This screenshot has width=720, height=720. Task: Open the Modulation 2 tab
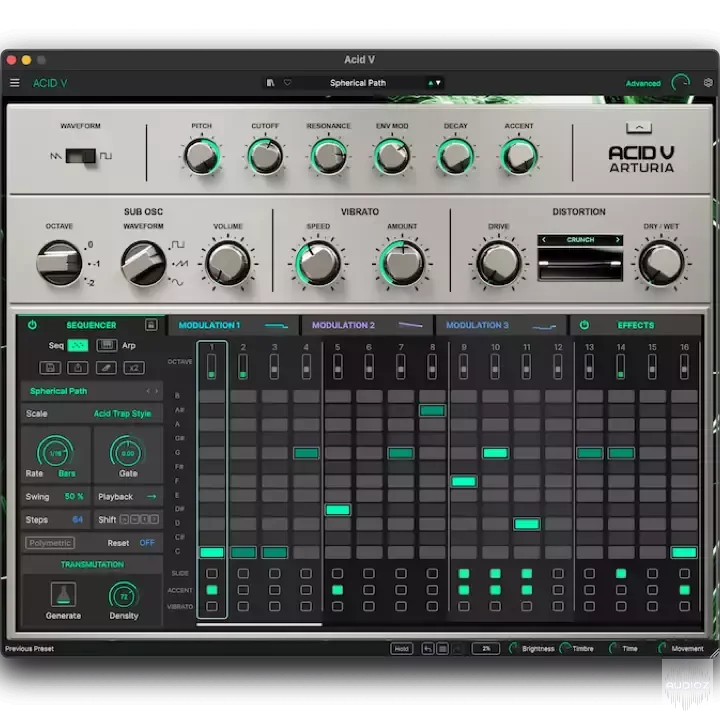(367, 325)
